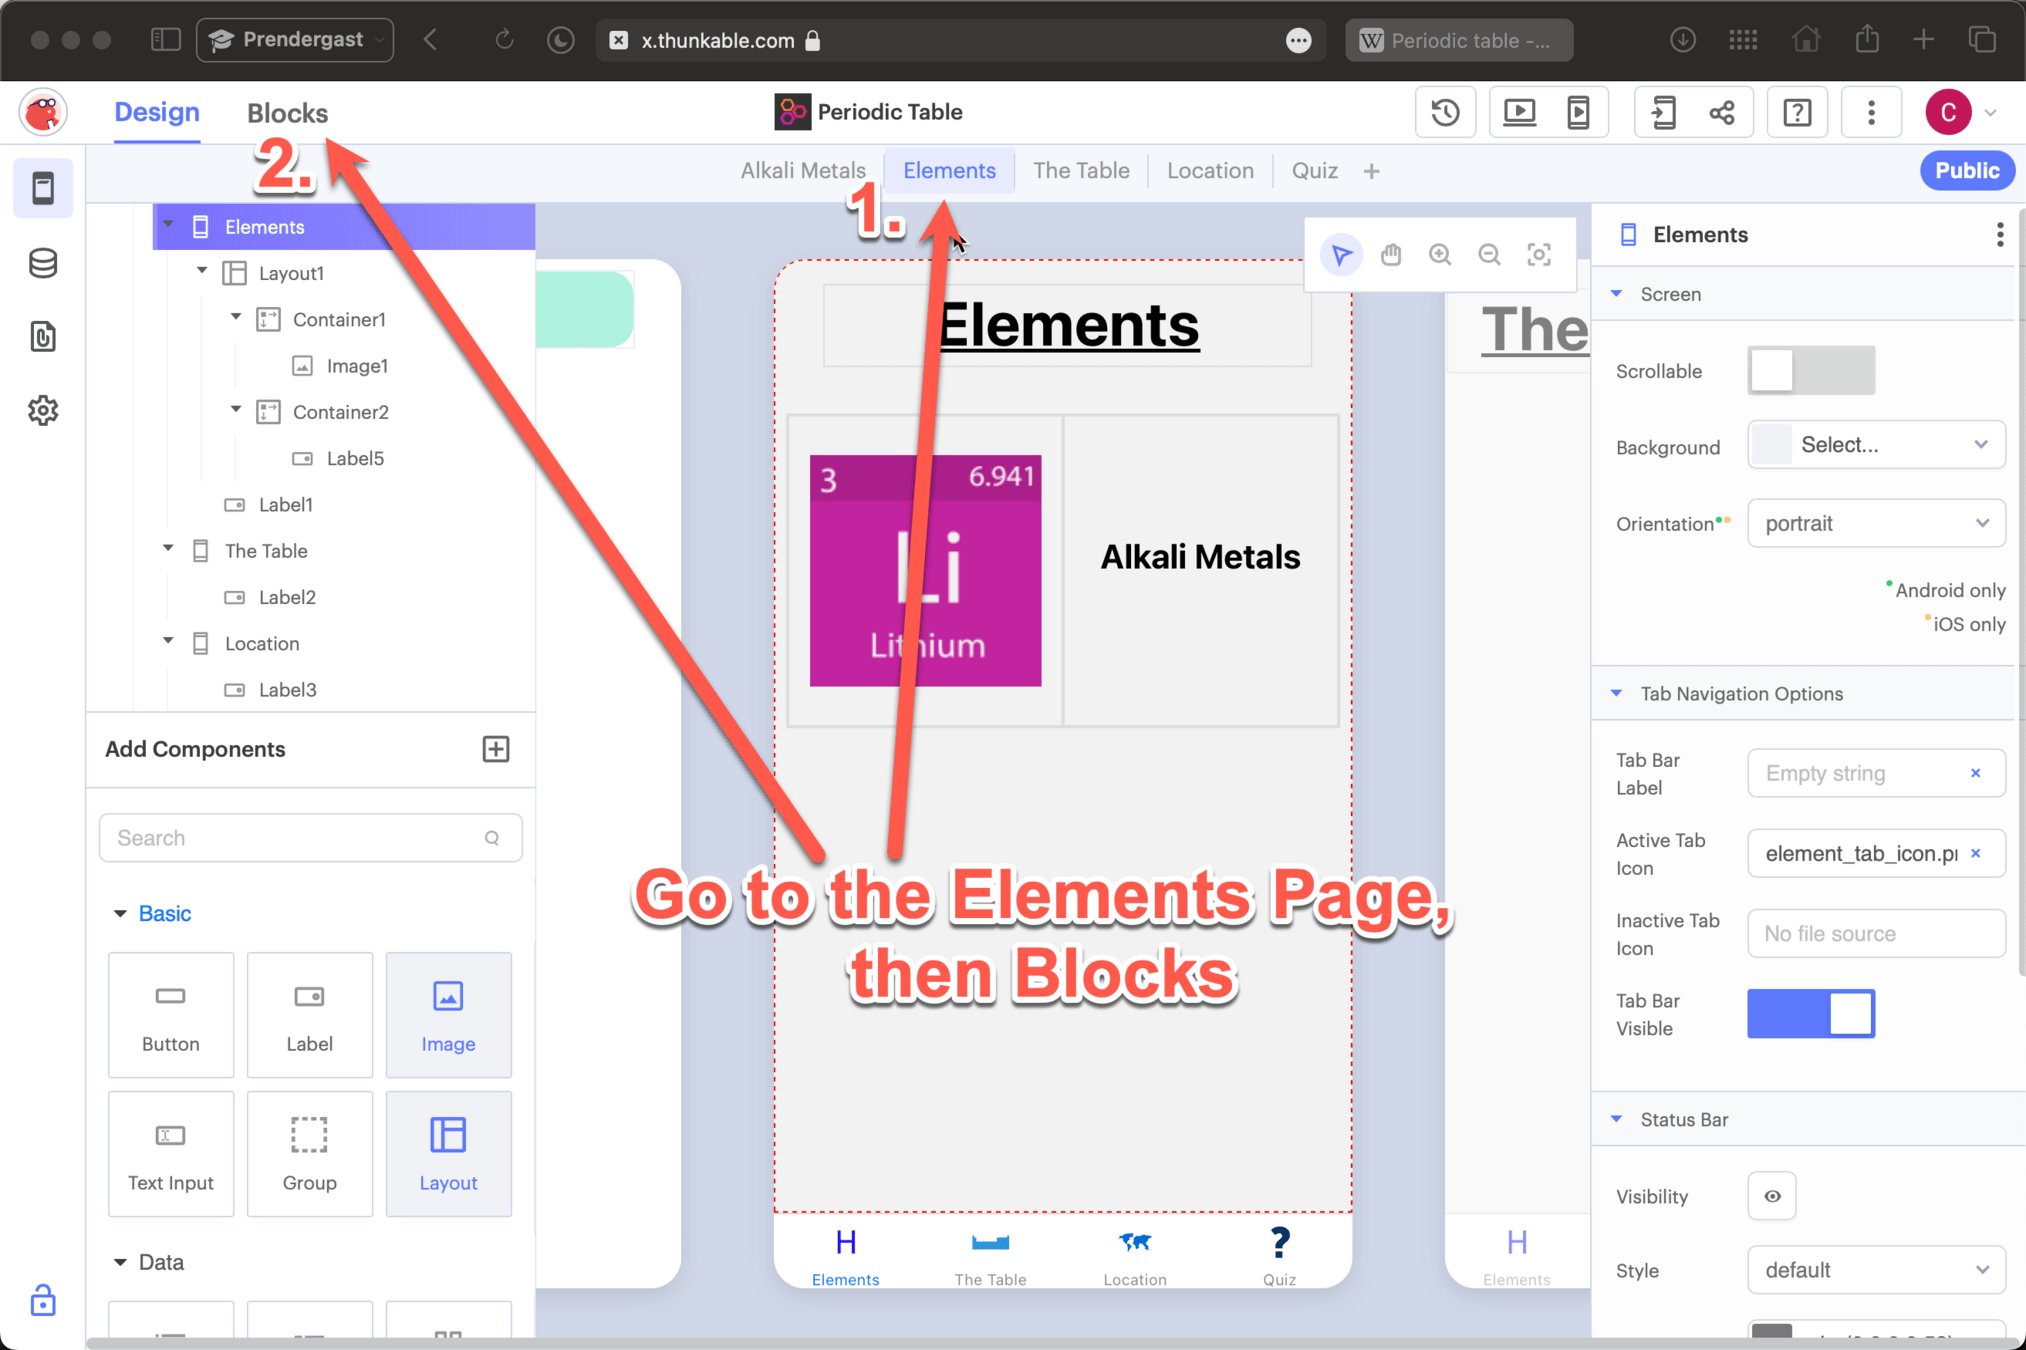
Task: Toggle the Scrollable switch
Action: click(x=1810, y=371)
